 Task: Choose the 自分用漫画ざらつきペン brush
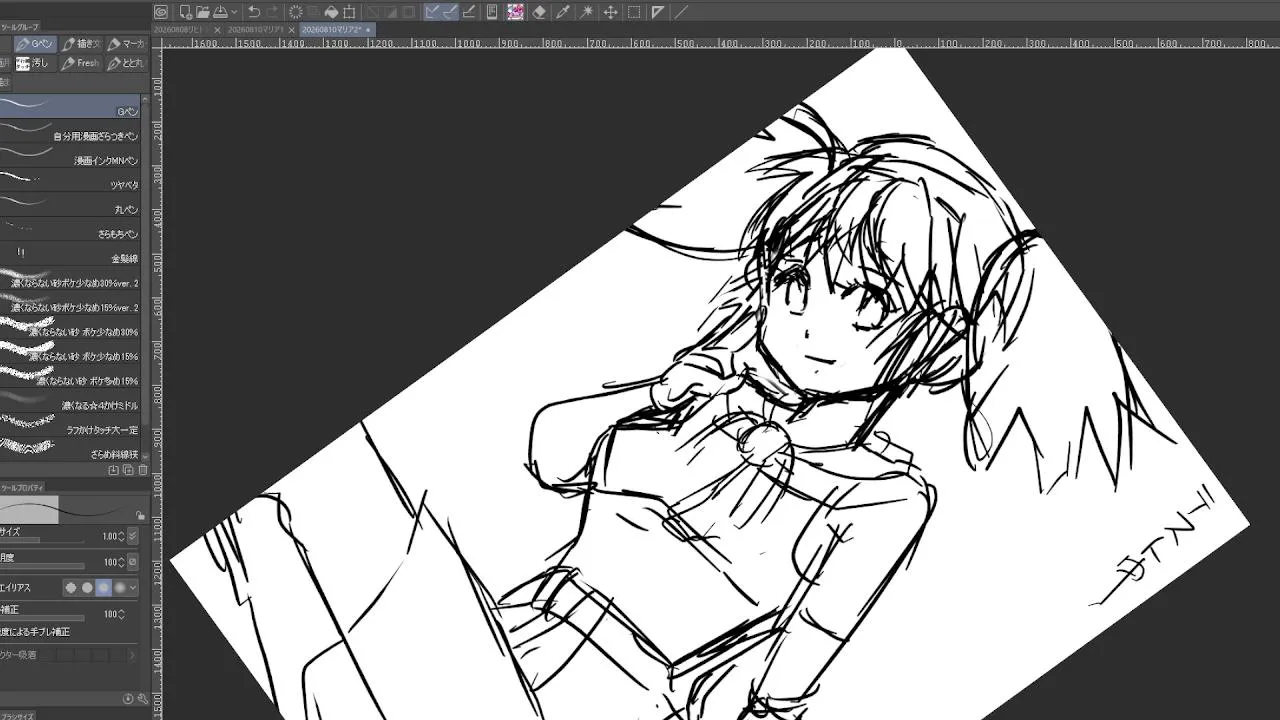pyautogui.click(x=71, y=130)
